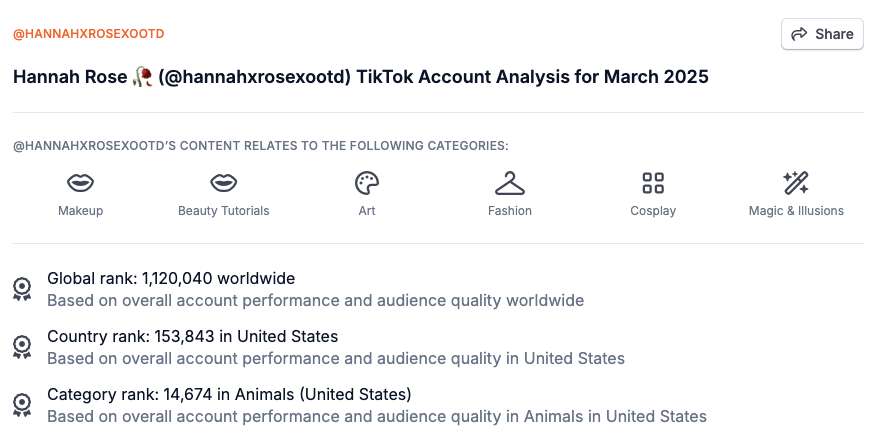Select the Makeup lips icon
The width and height of the screenshot is (878, 442).
pyautogui.click(x=81, y=183)
